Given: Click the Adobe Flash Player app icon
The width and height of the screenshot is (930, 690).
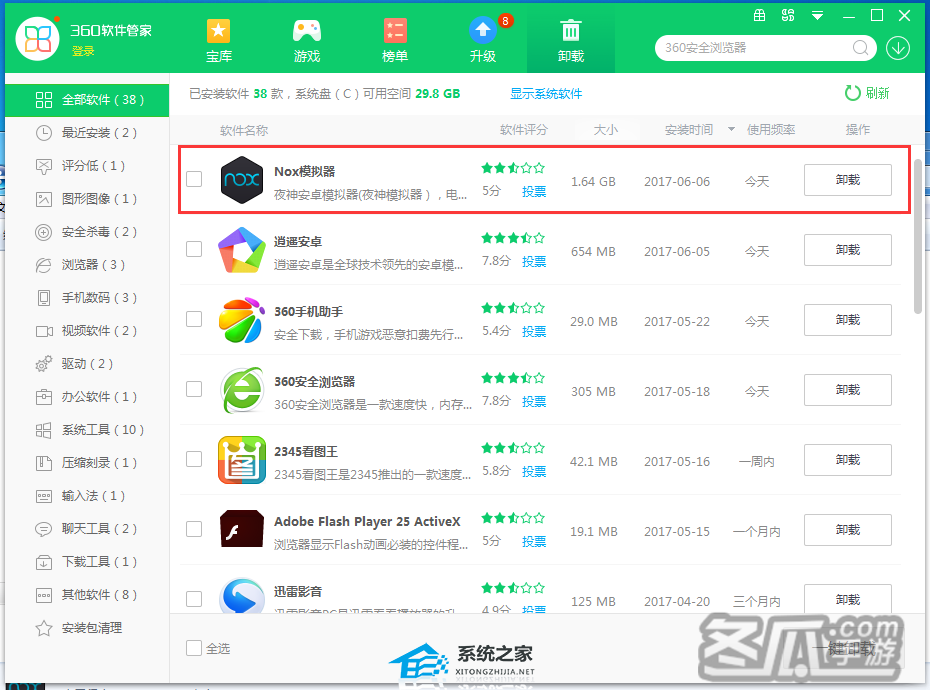Looking at the screenshot, I should click(241, 529).
